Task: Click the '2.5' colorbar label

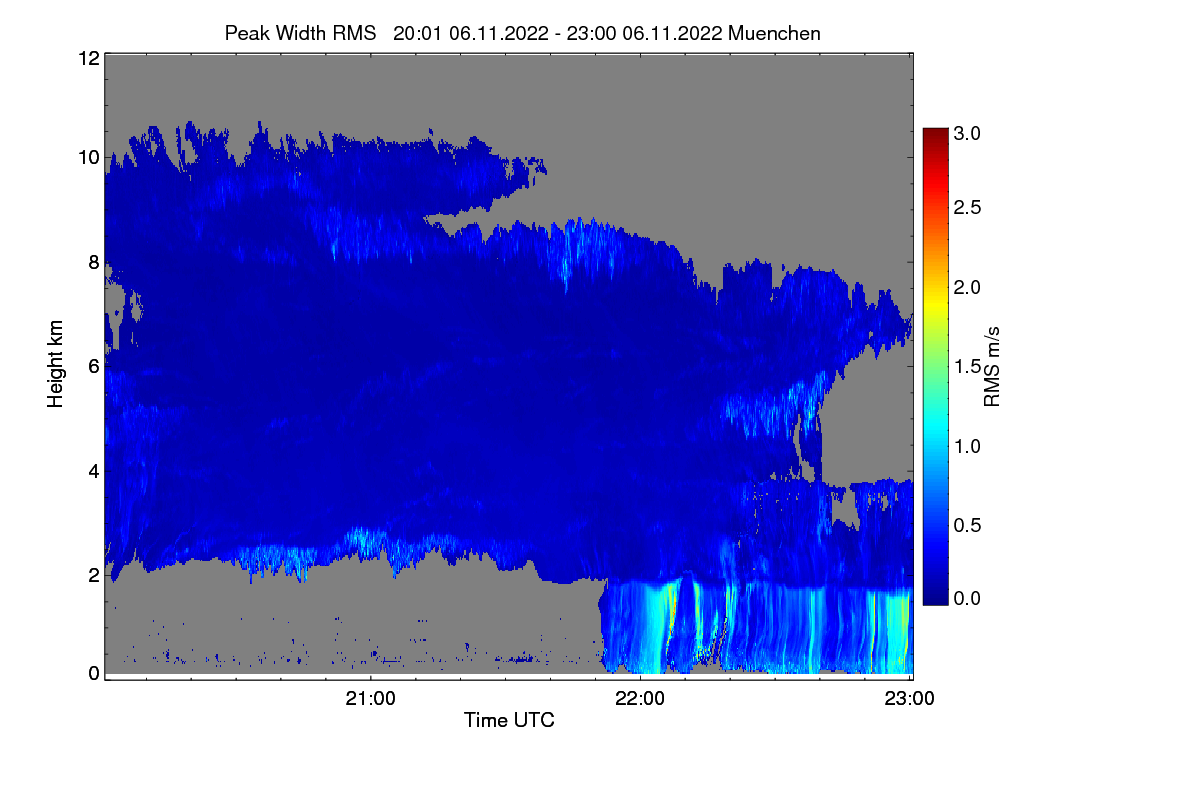Action: click(967, 208)
